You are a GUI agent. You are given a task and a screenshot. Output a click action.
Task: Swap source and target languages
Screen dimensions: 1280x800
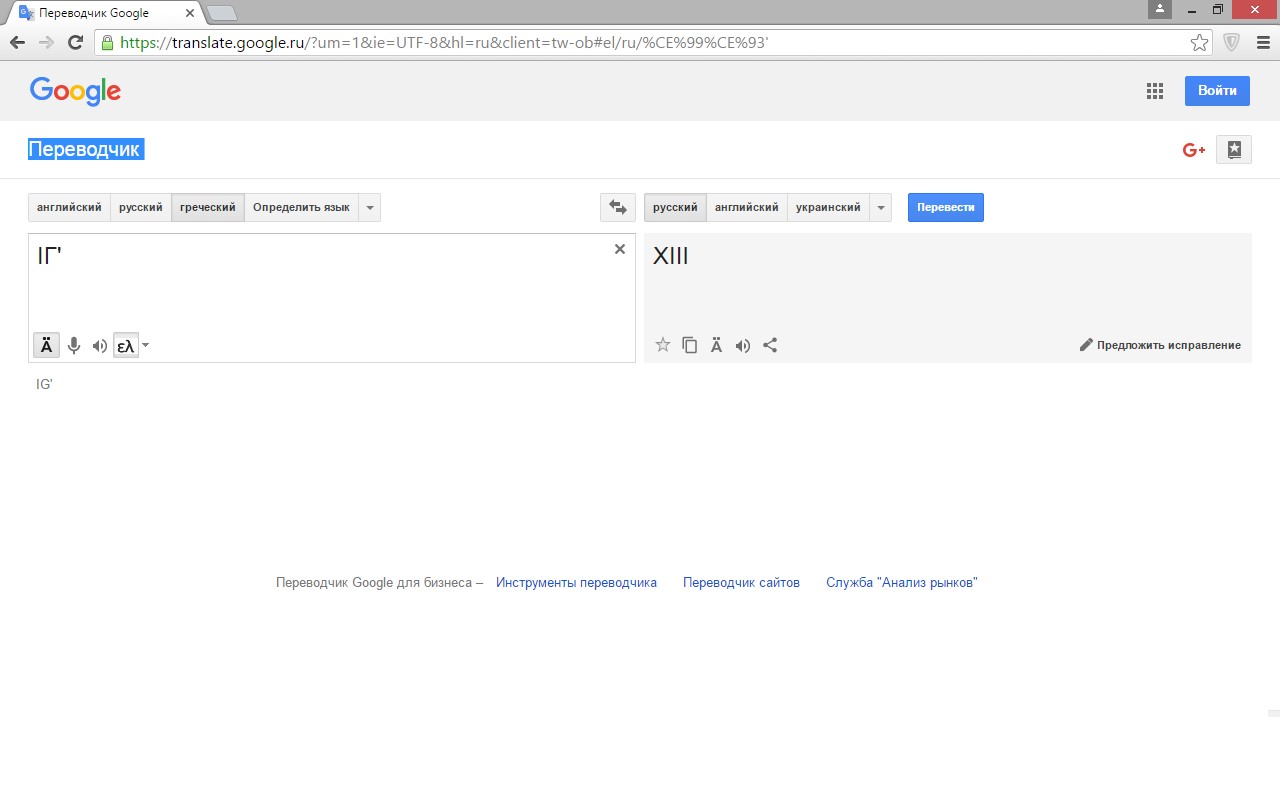coord(618,208)
